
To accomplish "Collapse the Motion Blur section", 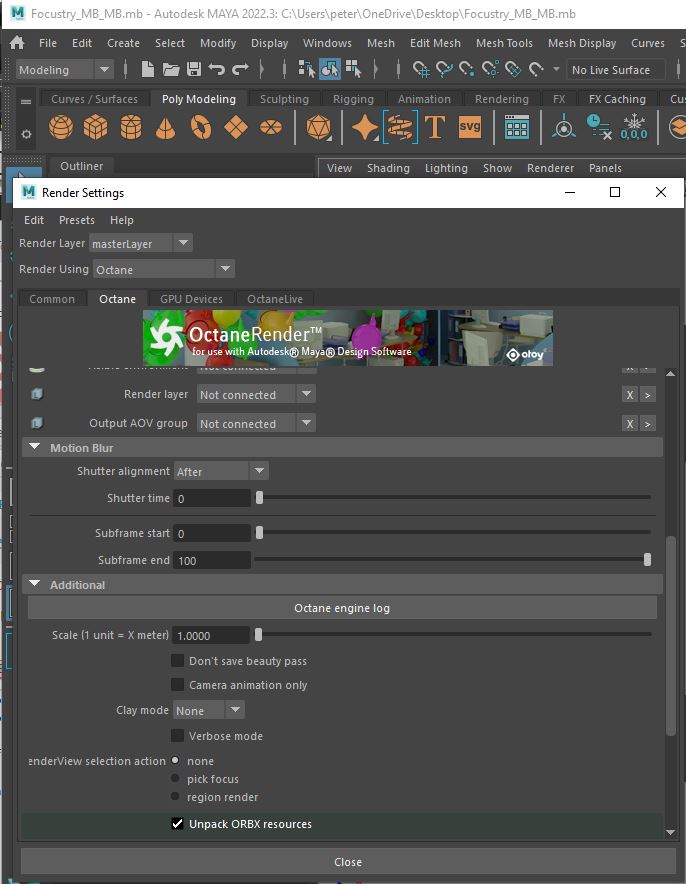I will pos(34,447).
